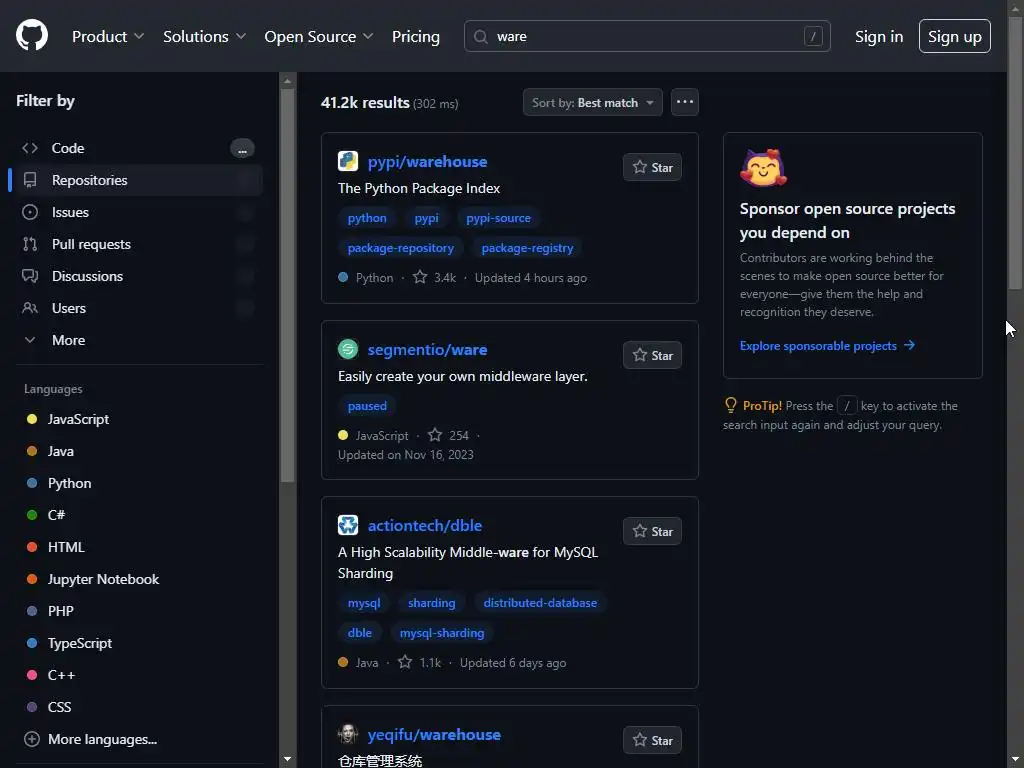The width and height of the screenshot is (1024, 768).
Task: Click the Discussions speech bubble icon
Action: (x=30, y=276)
